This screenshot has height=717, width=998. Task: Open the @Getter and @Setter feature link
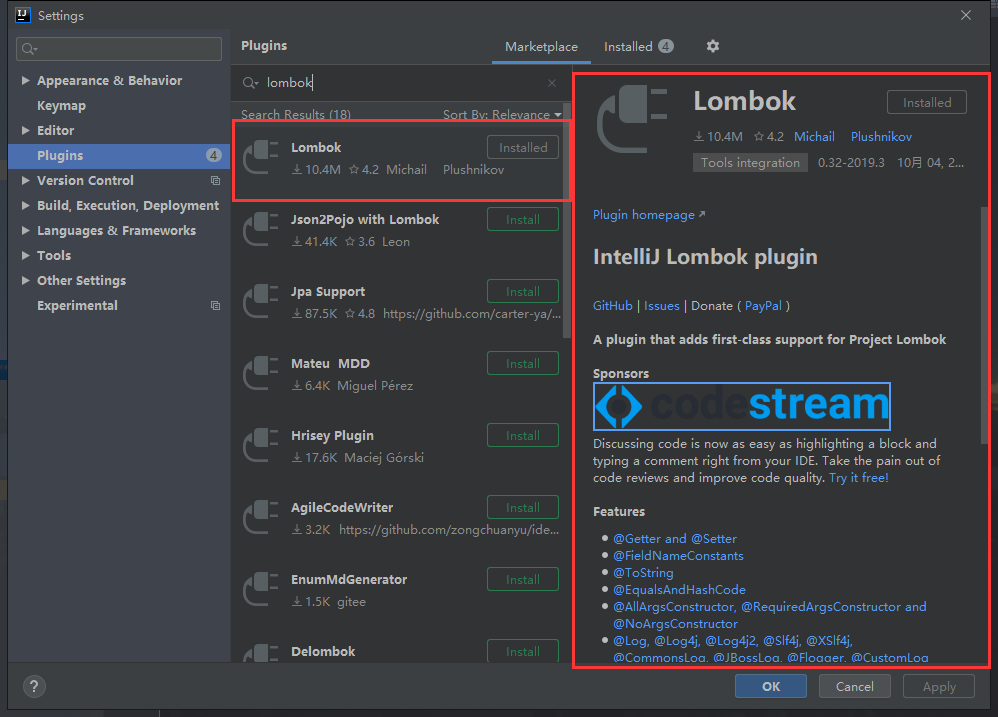[x=675, y=539]
